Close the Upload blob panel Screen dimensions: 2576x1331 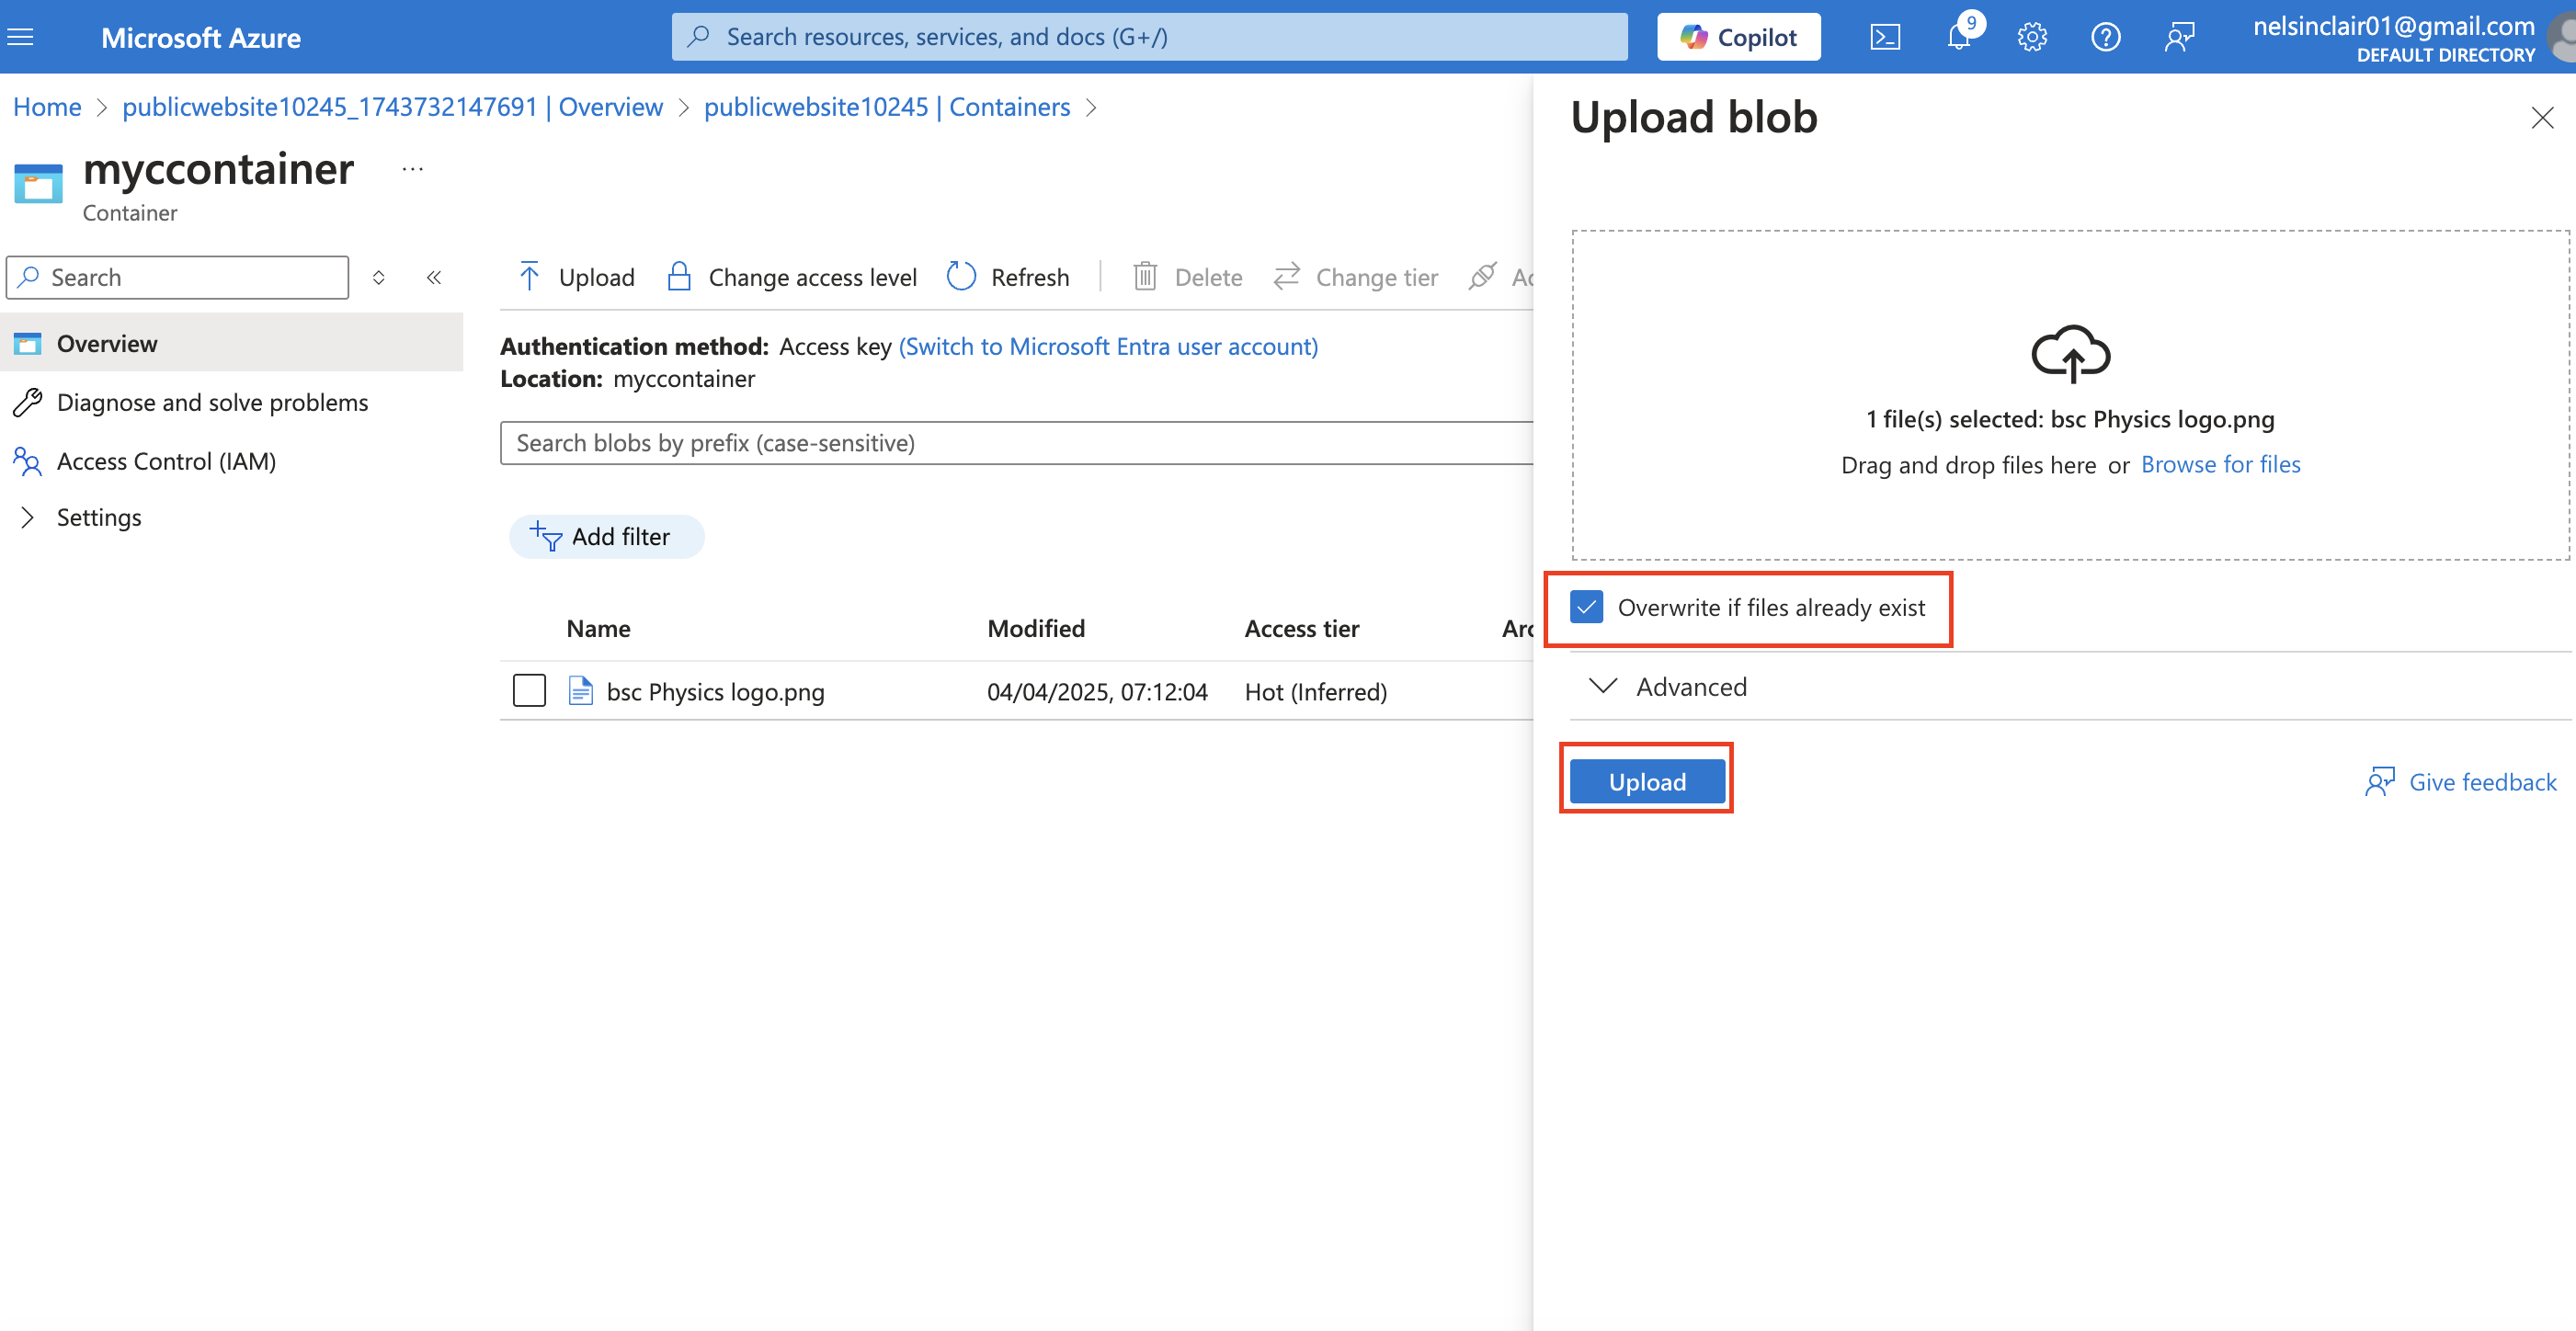coord(2542,118)
